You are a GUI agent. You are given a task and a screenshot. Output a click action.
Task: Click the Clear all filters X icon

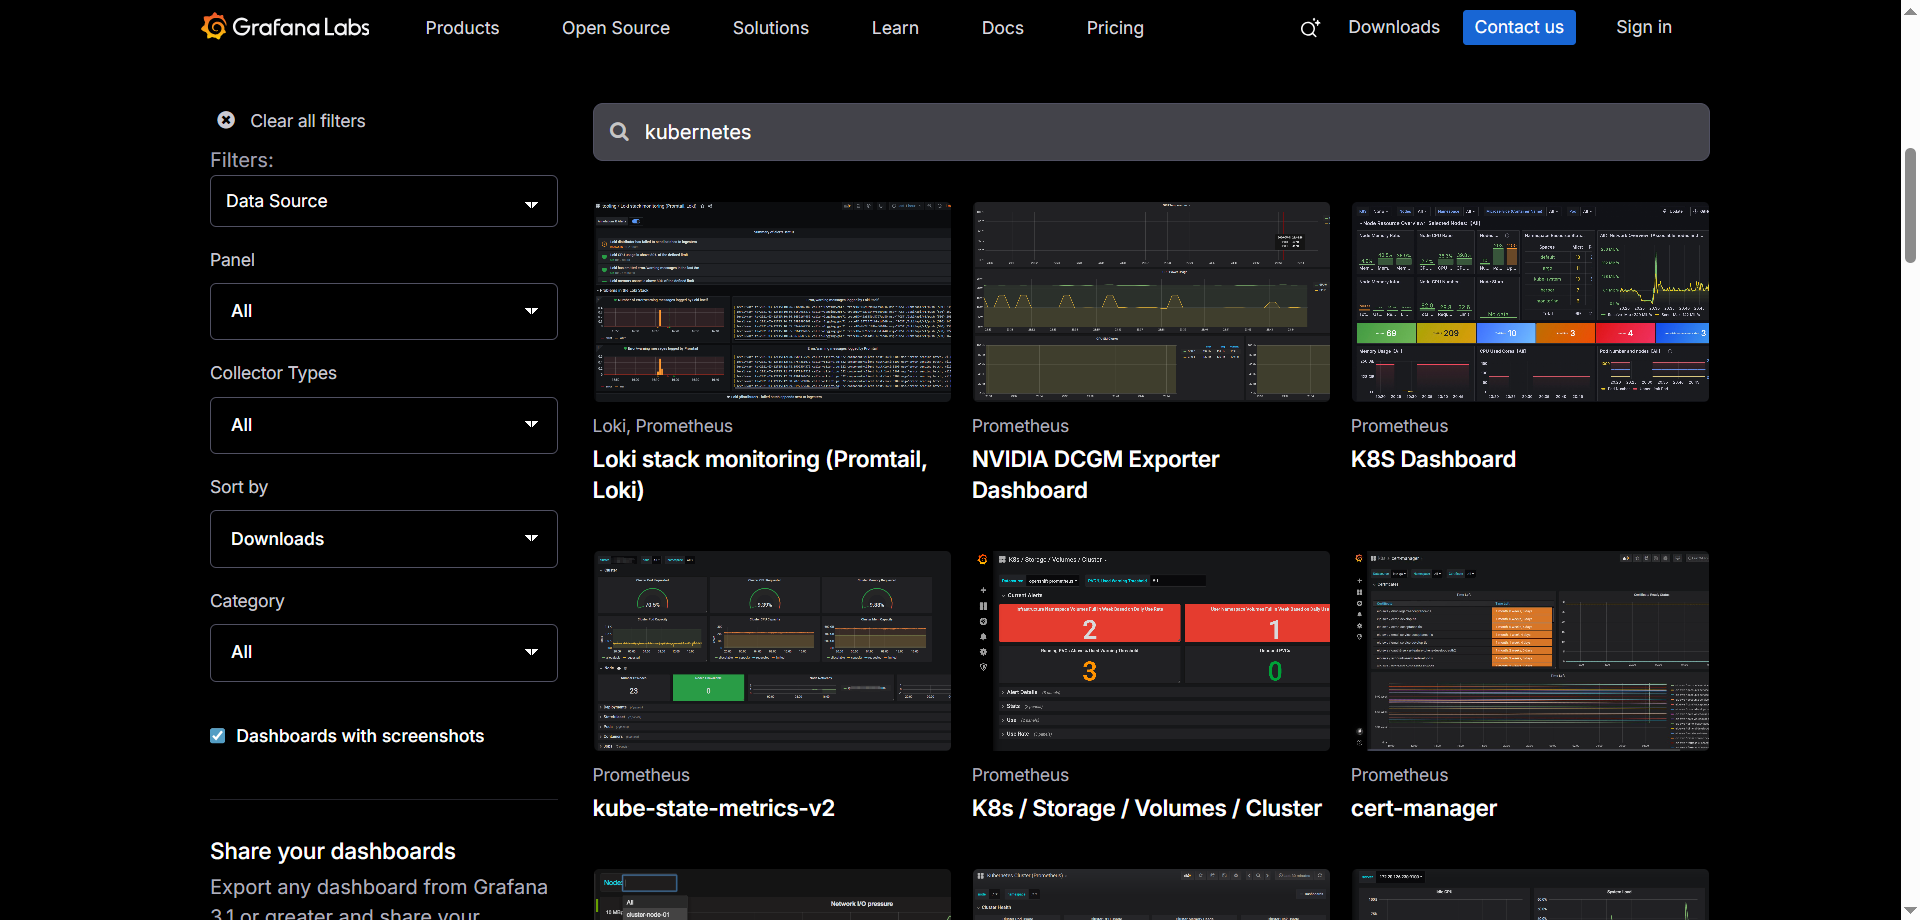pos(227,120)
